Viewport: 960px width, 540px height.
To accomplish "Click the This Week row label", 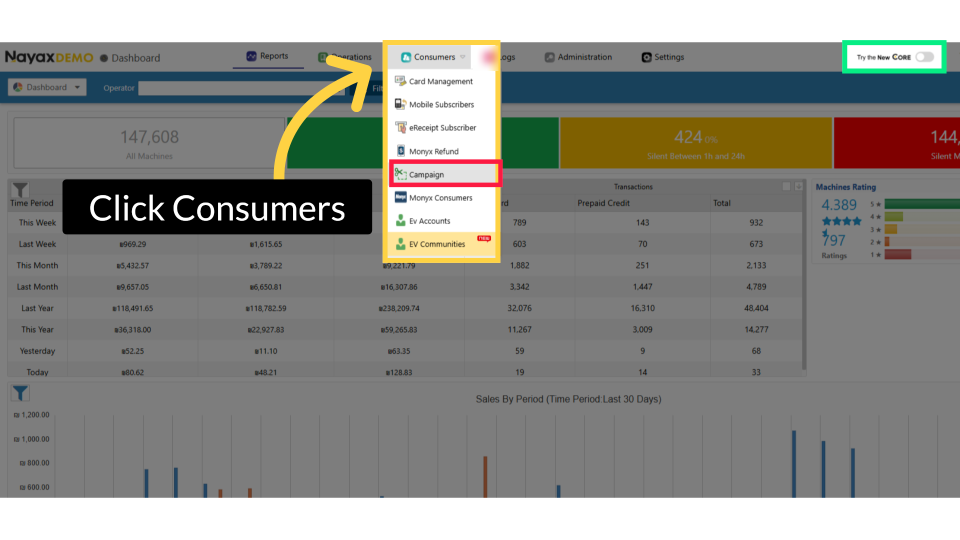I will click(x=37, y=223).
